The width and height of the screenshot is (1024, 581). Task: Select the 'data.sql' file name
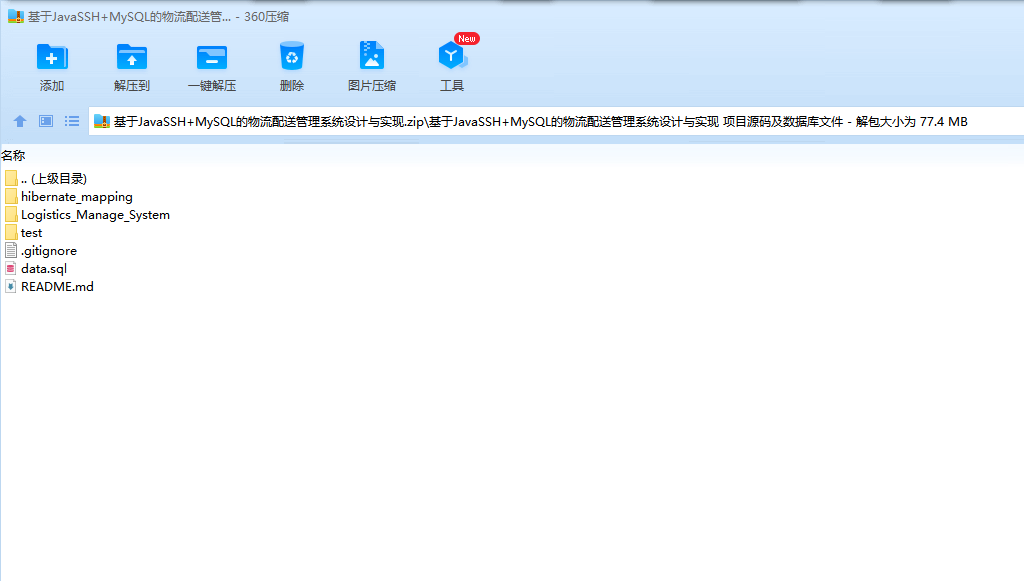tap(44, 269)
